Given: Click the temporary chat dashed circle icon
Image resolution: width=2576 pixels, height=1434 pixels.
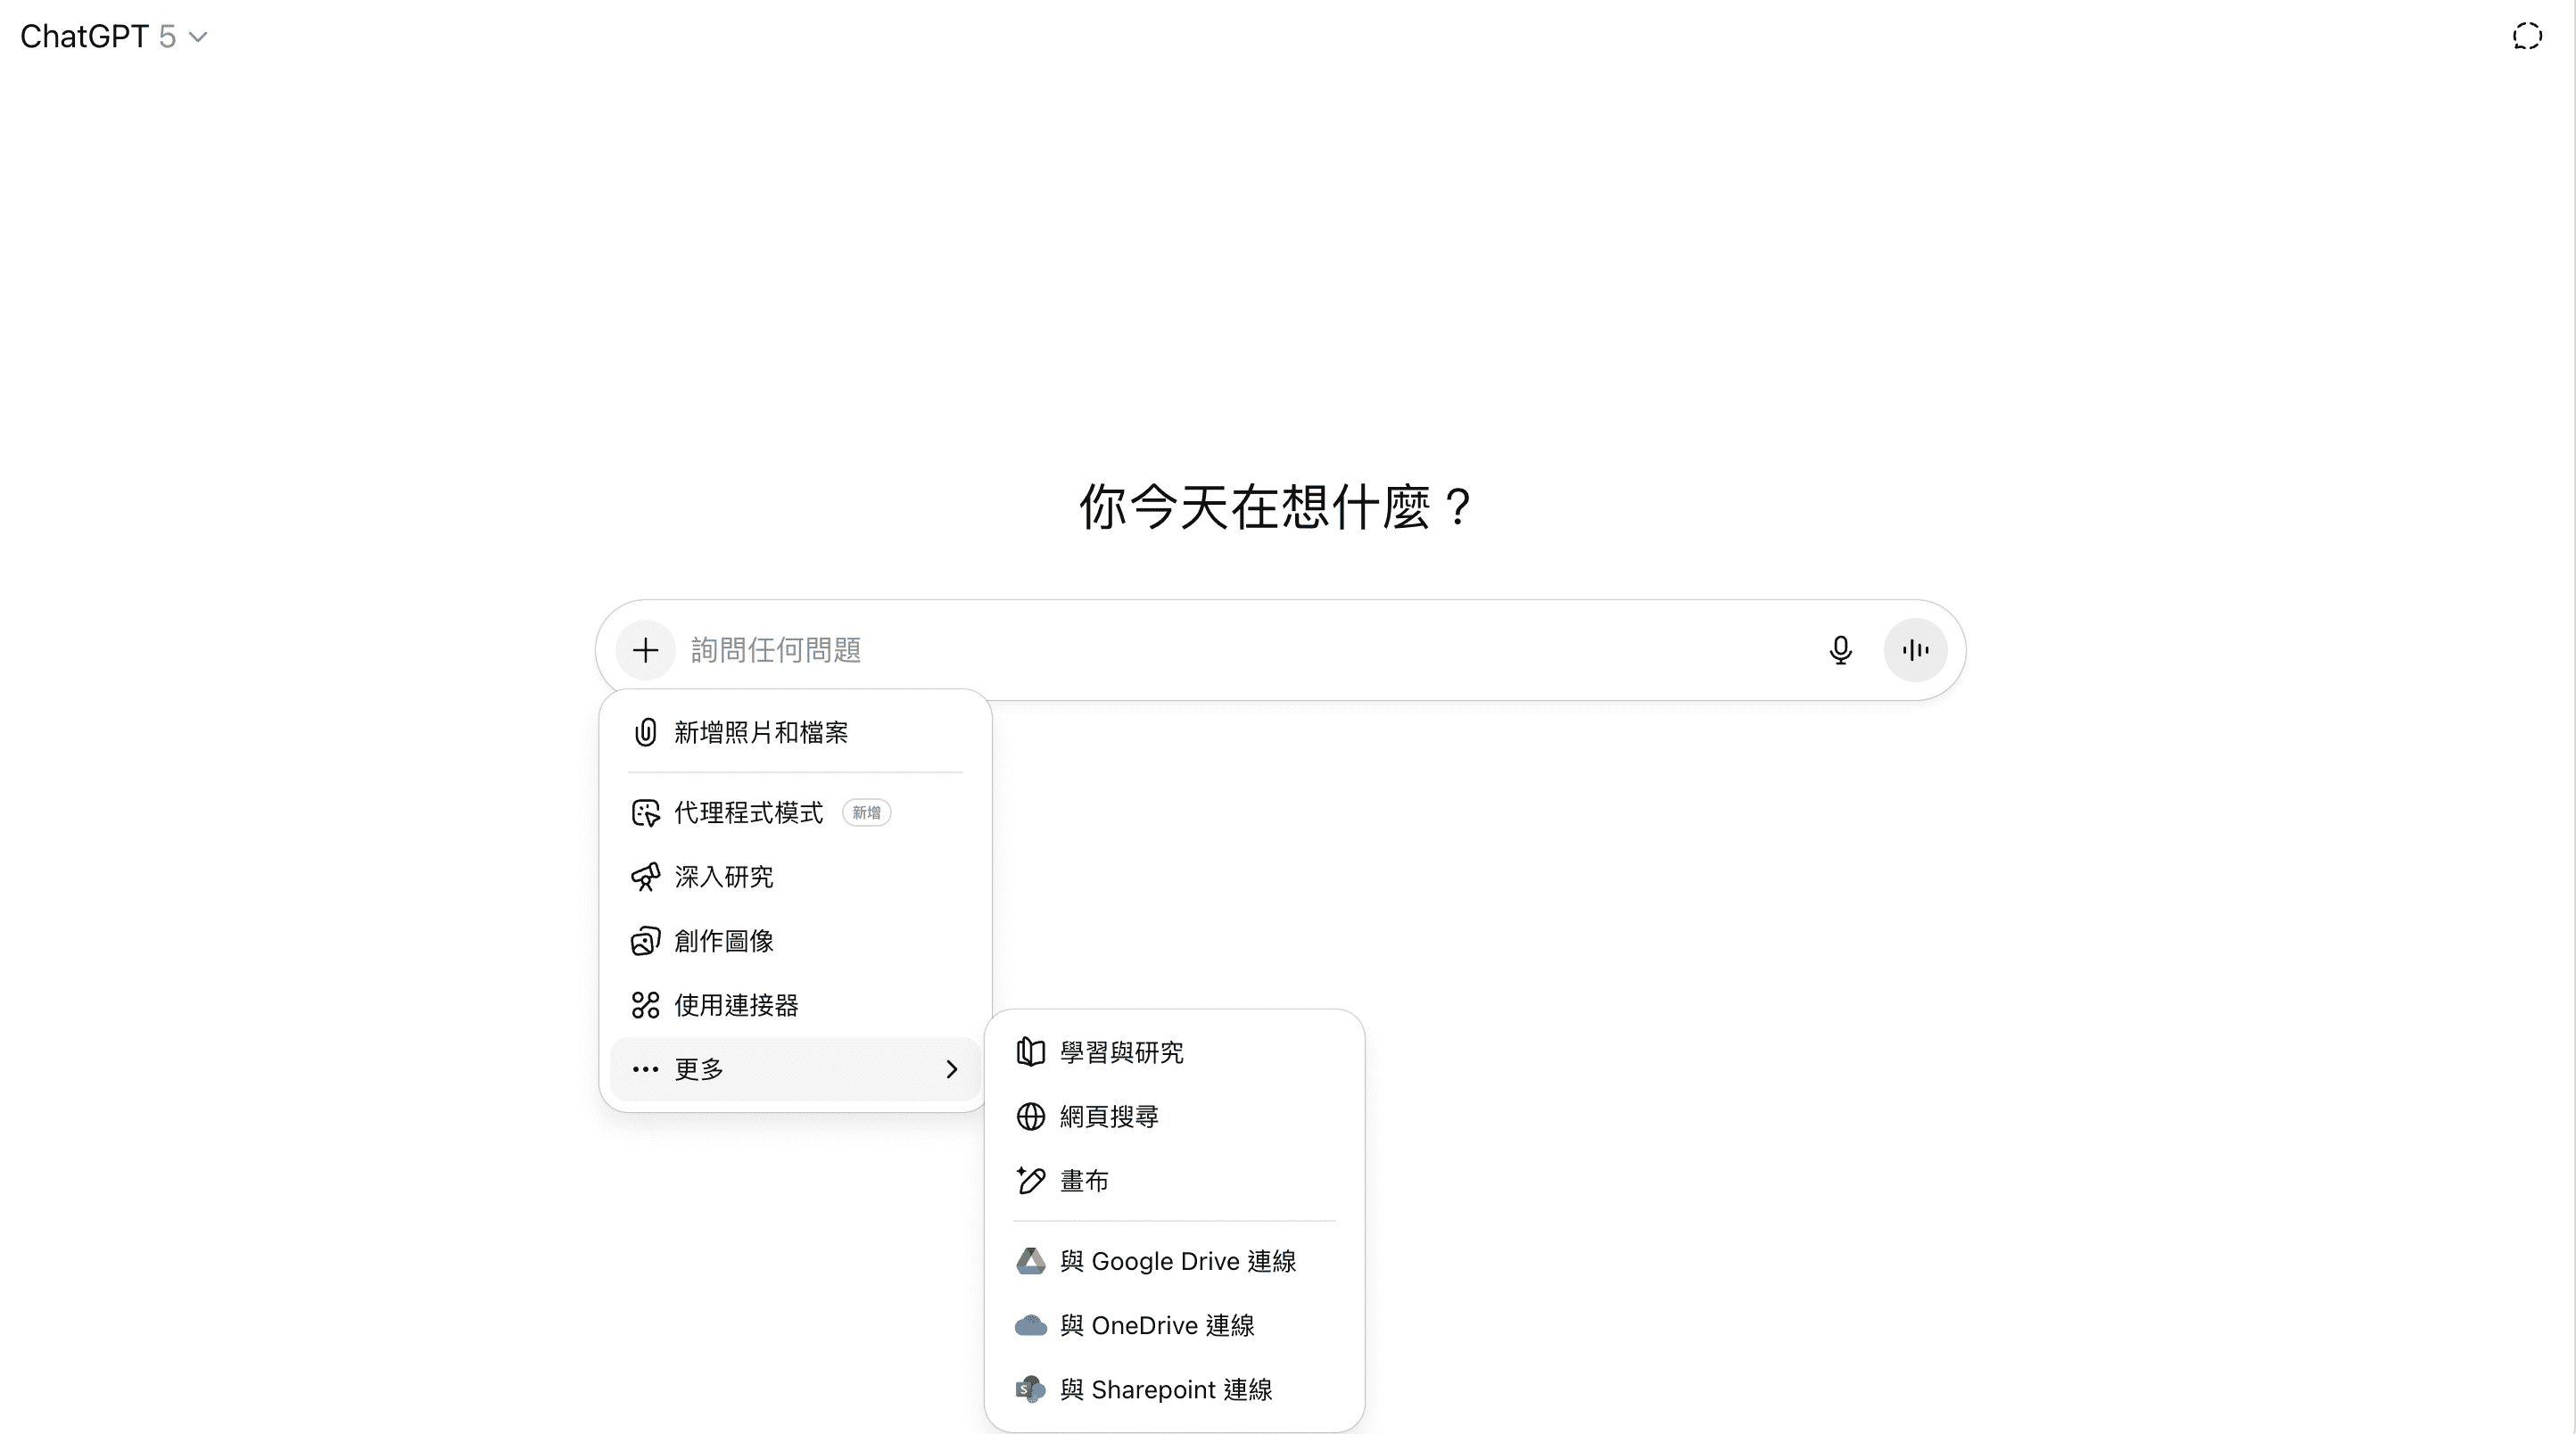Looking at the screenshot, I should [2527, 37].
